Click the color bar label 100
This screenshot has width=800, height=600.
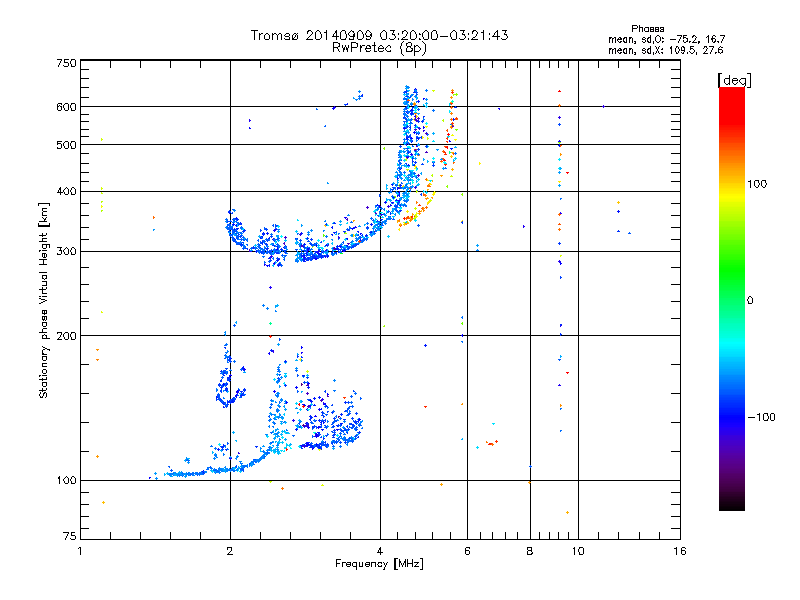click(x=757, y=184)
